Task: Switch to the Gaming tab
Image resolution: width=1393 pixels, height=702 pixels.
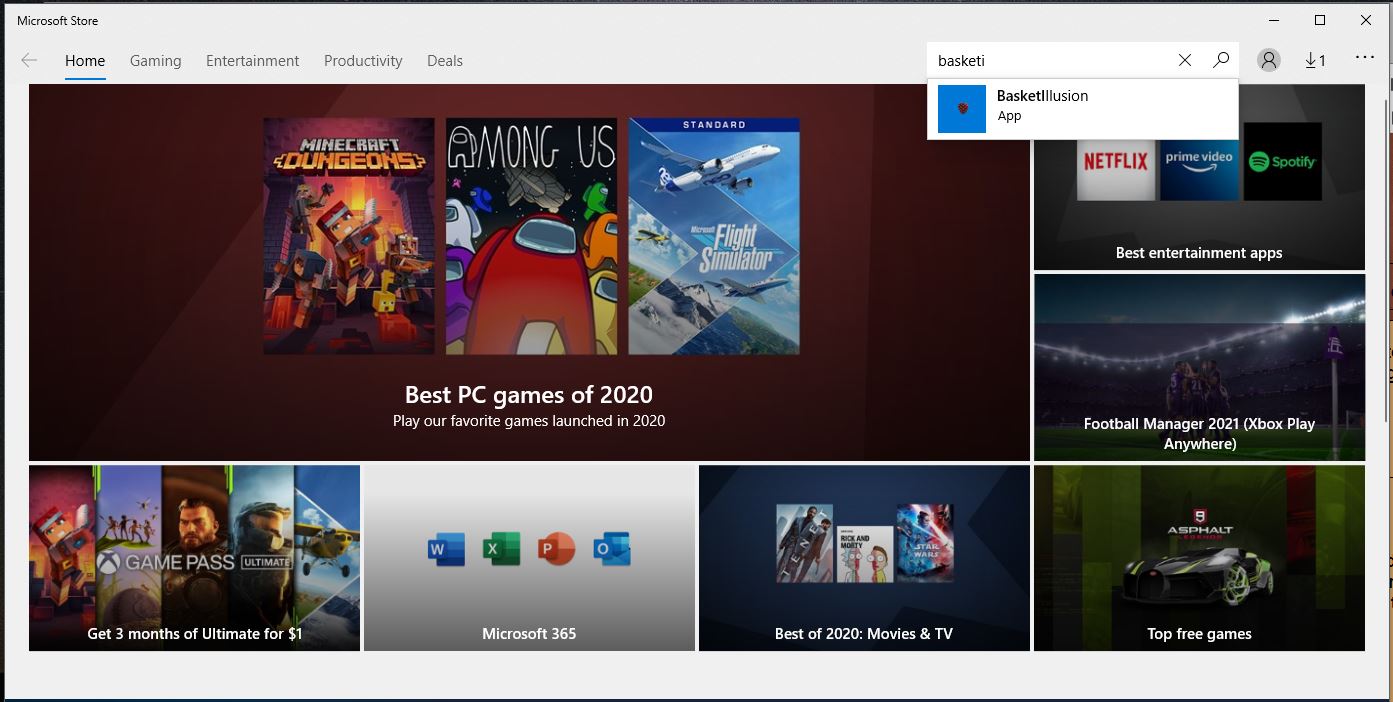Action: coord(155,61)
